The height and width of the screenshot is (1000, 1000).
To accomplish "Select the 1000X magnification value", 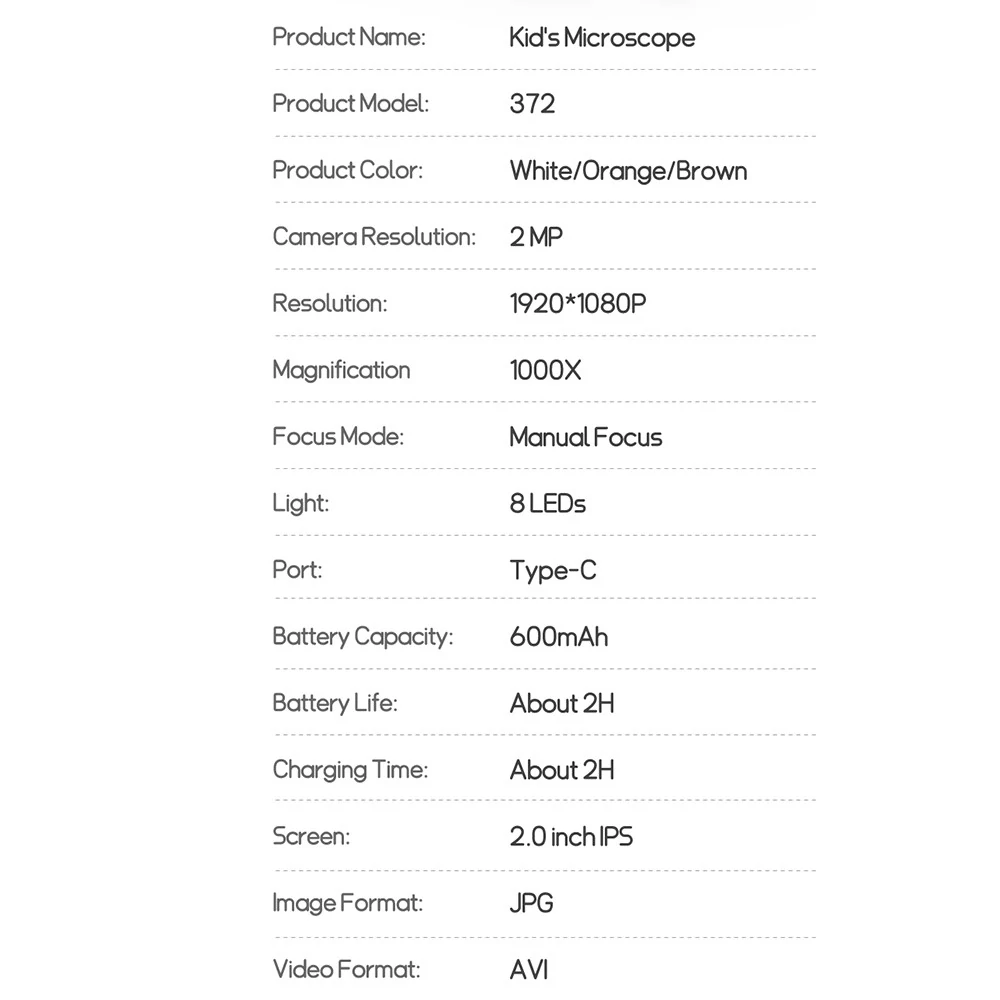I will (545, 371).
